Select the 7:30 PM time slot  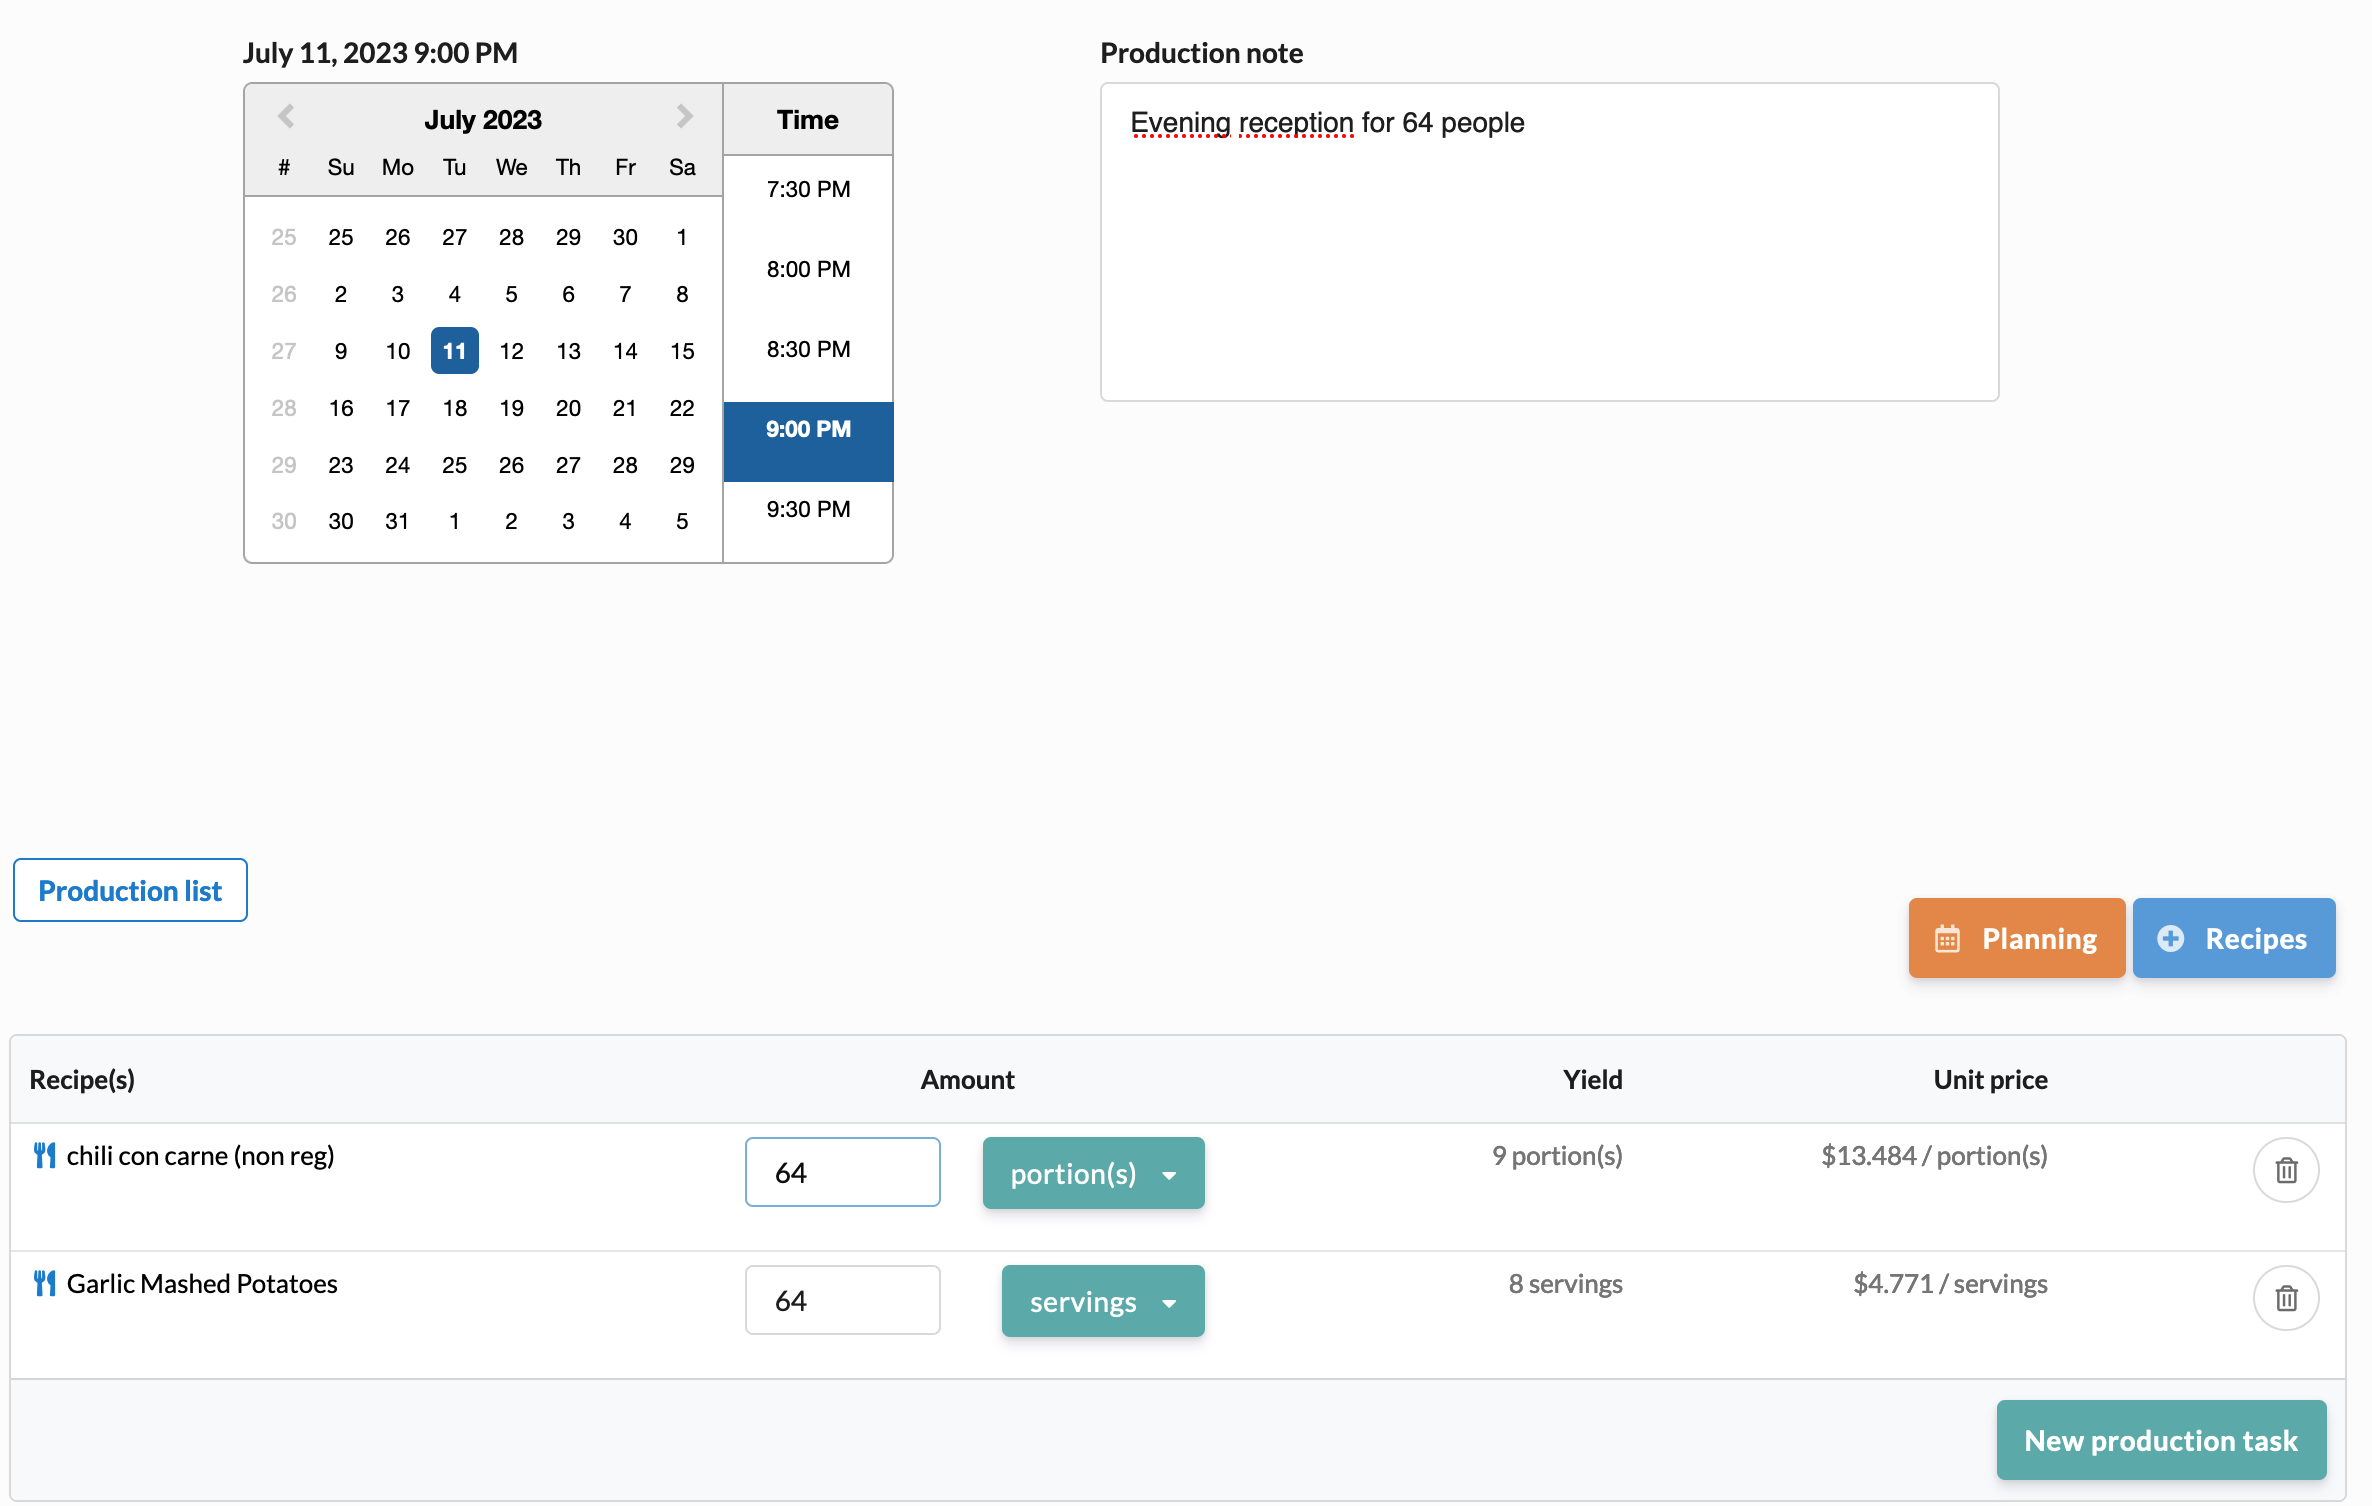pyautogui.click(x=807, y=188)
